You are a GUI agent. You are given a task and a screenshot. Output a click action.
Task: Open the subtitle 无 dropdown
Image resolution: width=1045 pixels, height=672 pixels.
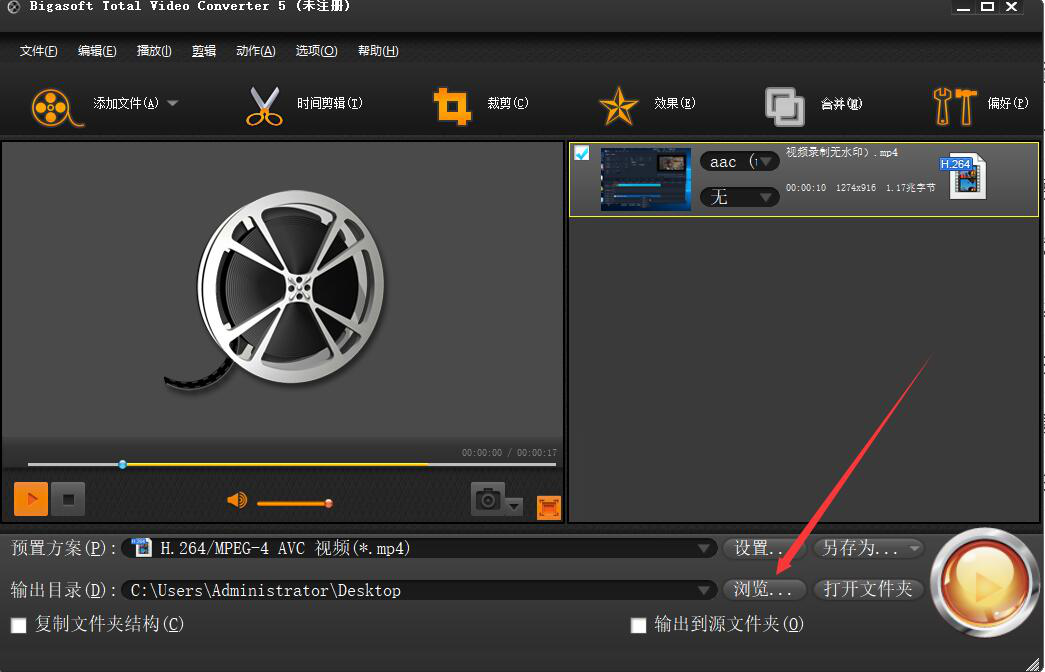740,197
